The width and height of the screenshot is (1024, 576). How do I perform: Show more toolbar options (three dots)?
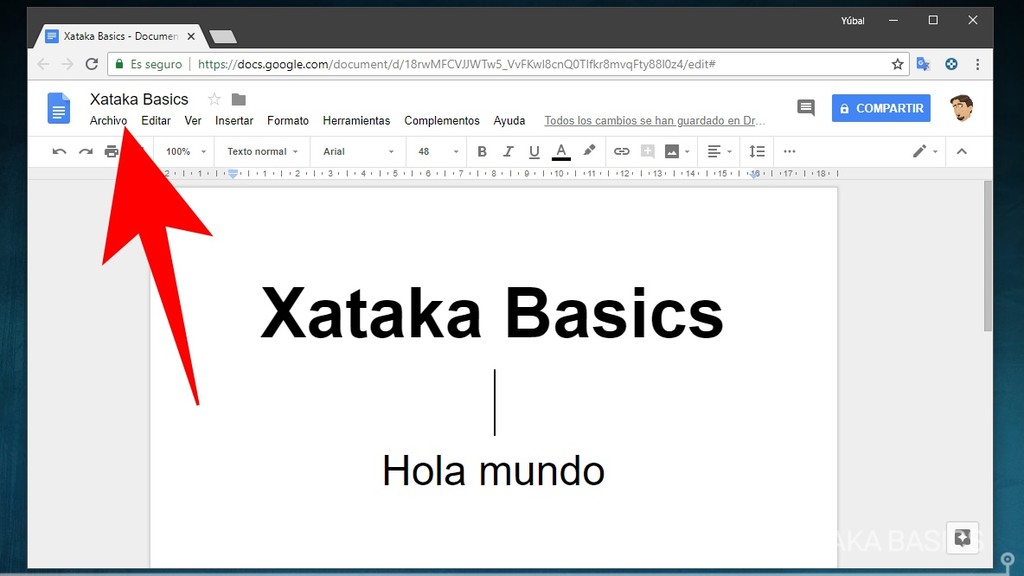790,152
